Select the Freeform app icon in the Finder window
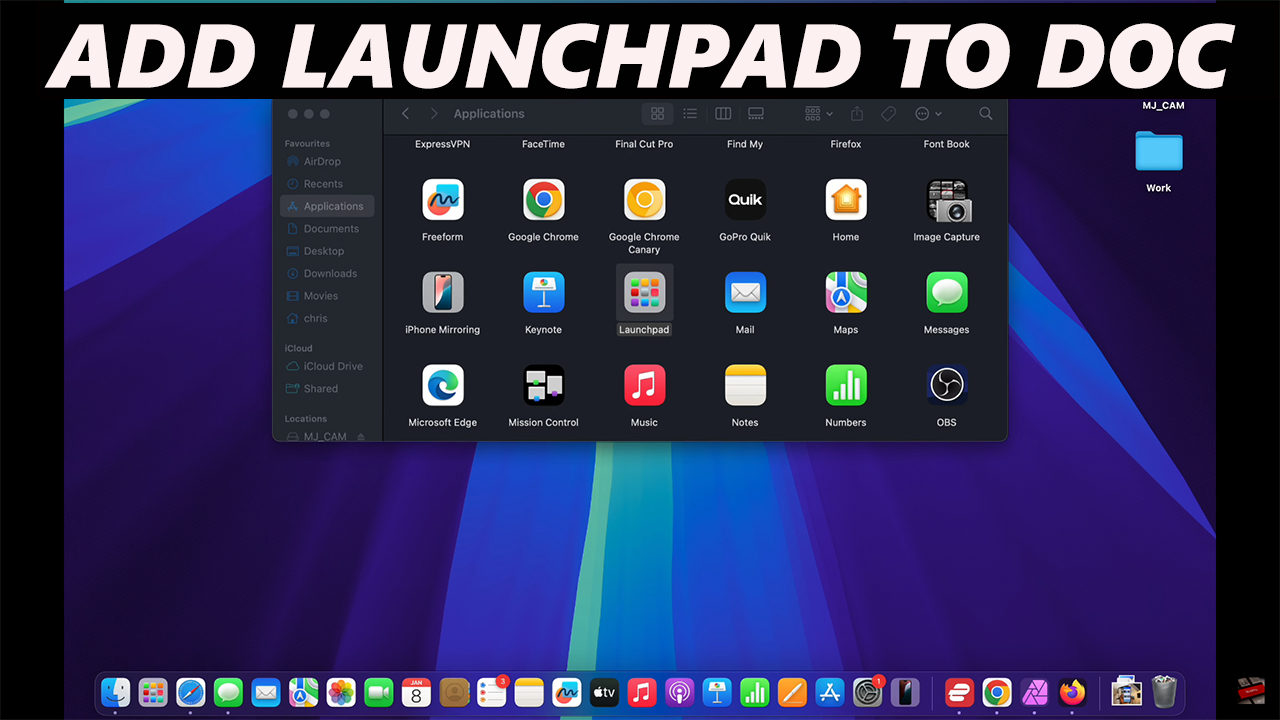The height and width of the screenshot is (720, 1280). pyautogui.click(x=443, y=200)
